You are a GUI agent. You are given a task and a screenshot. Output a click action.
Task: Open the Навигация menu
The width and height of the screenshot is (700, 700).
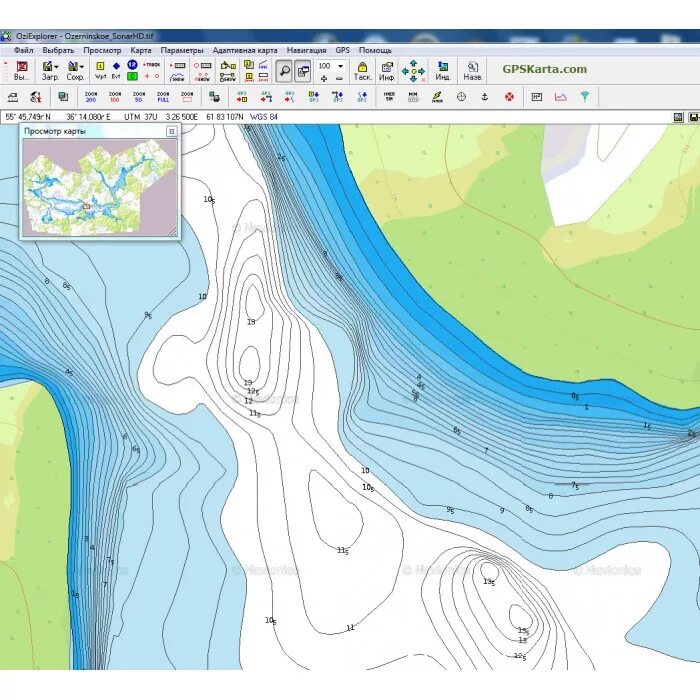pos(306,50)
